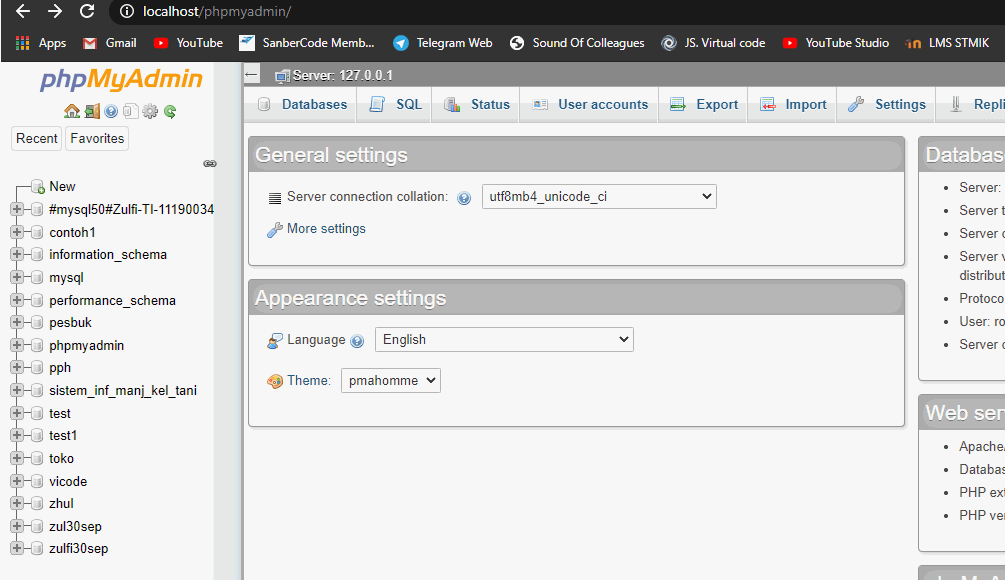Image resolution: width=1005 pixels, height=580 pixels.
Task: Open the Telegram Web bookmark
Action: pyautogui.click(x=443, y=43)
